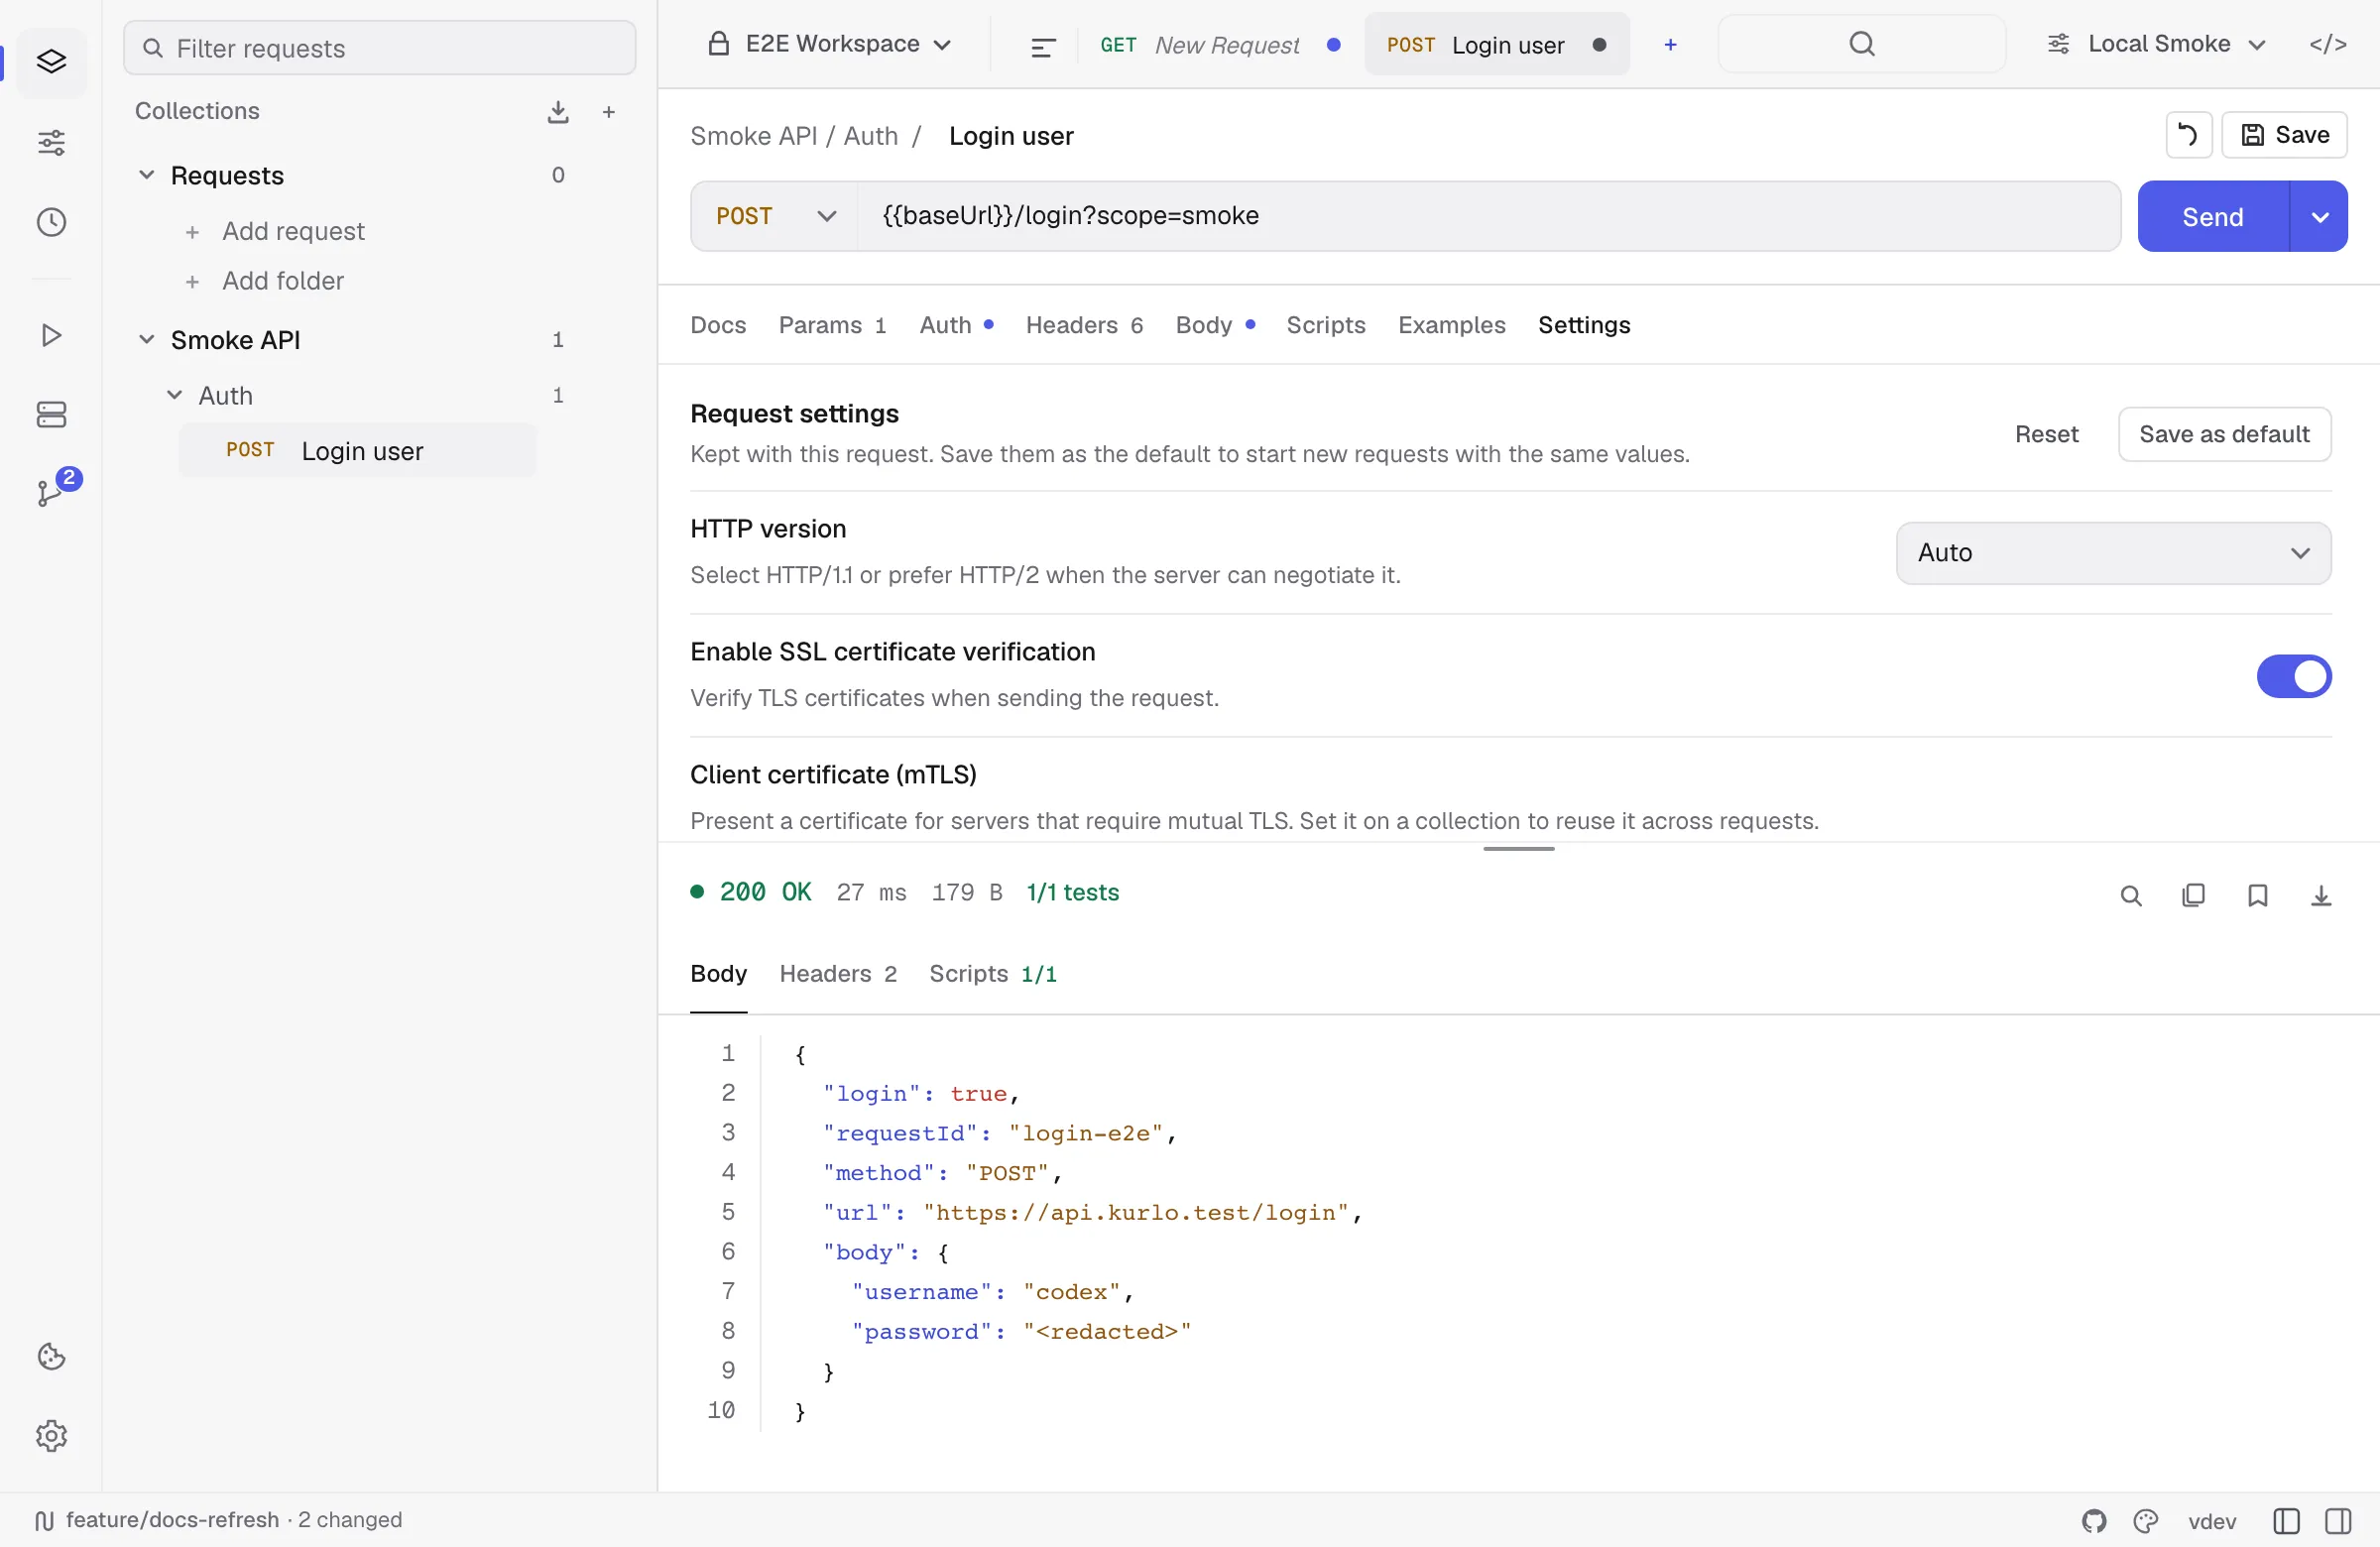Toggle the left sidebar layout icon

2286,1521
